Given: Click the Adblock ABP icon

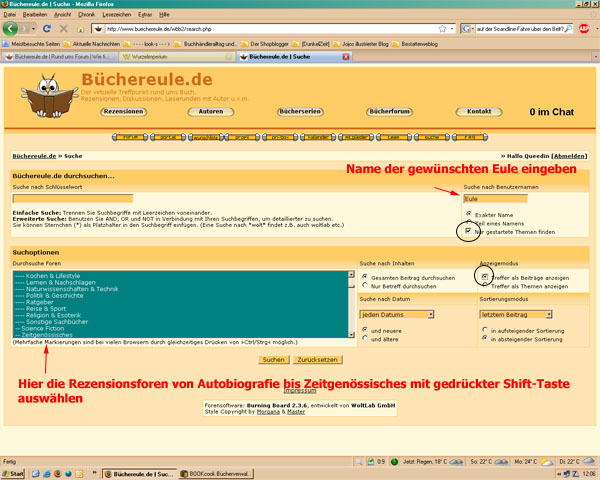Looking at the screenshot, I should click(x=585, y=28).
